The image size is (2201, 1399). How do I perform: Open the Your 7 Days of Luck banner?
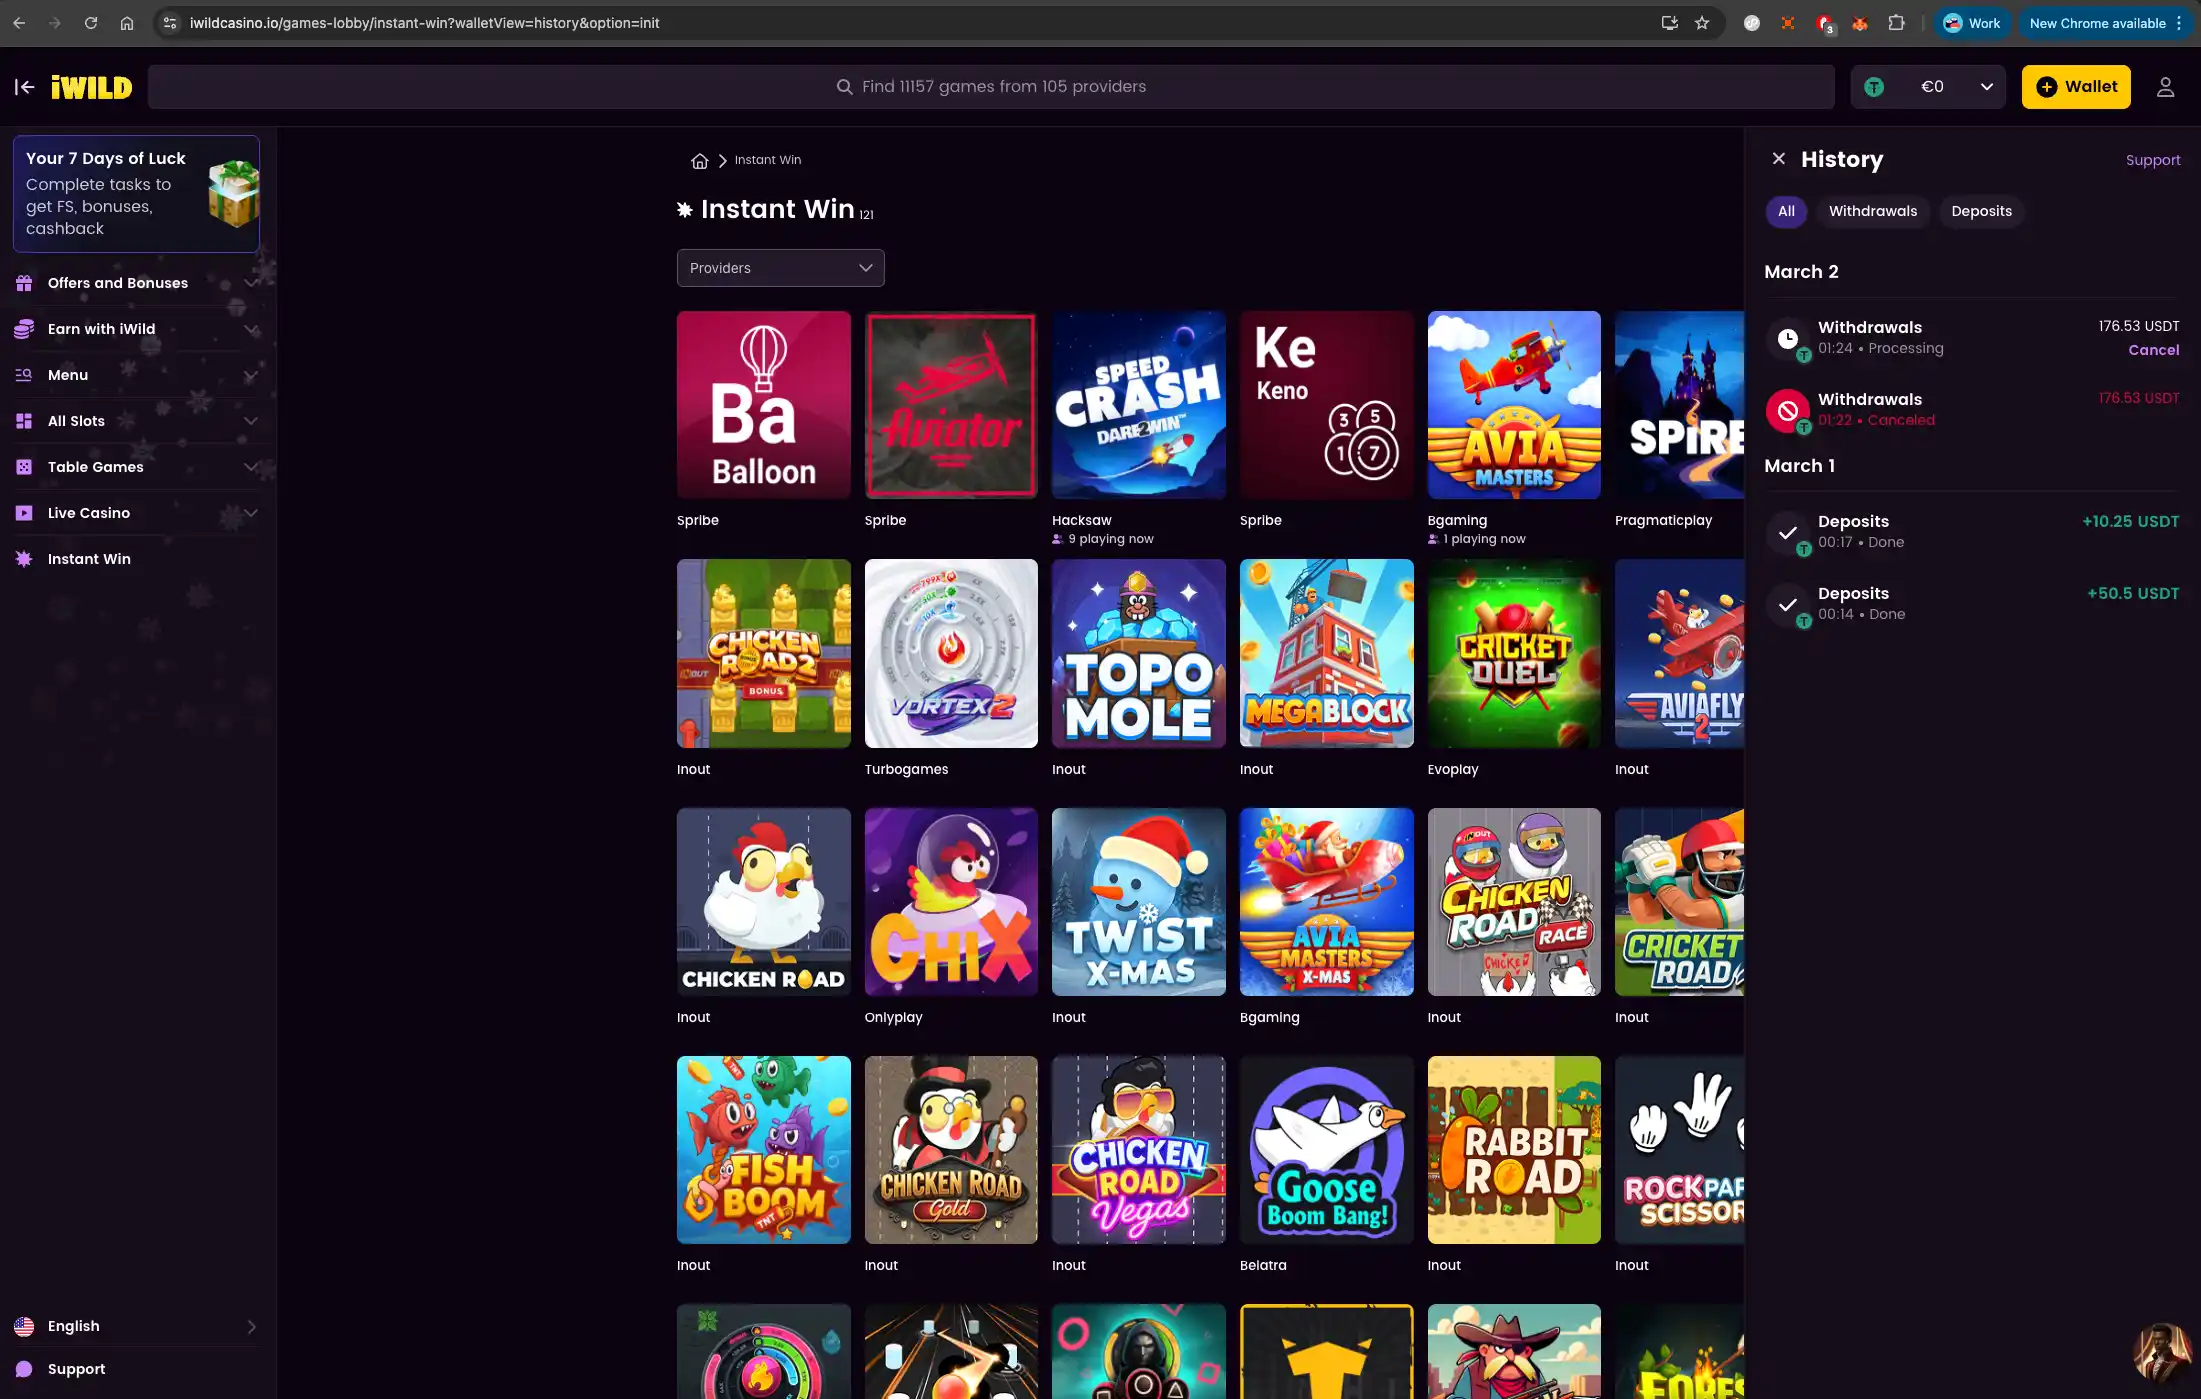click(x=136, y=194)
